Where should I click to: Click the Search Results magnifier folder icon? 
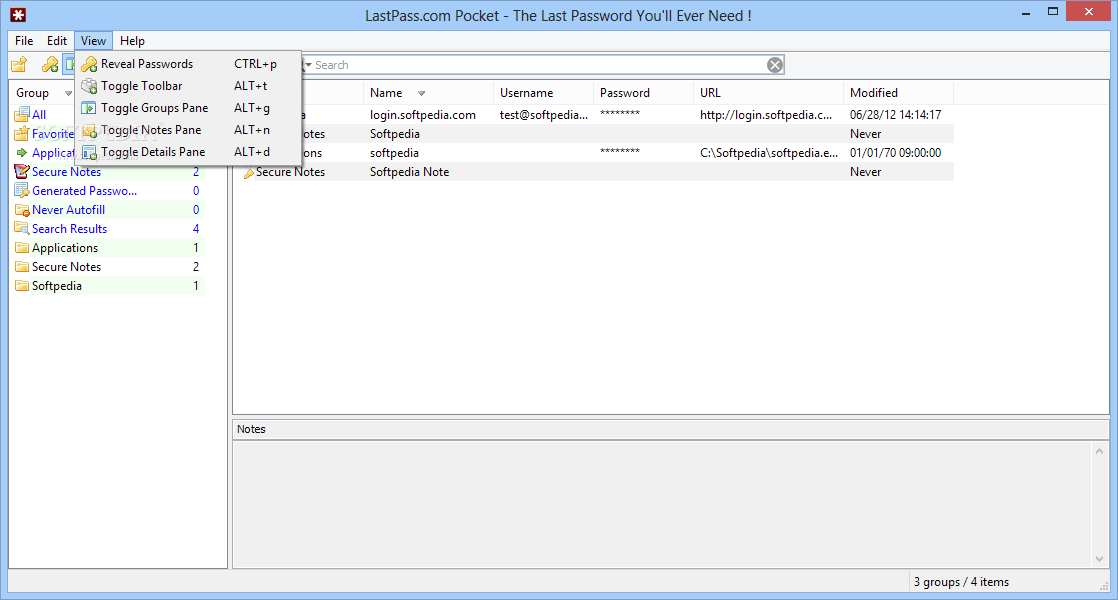(x=22, y=229)
